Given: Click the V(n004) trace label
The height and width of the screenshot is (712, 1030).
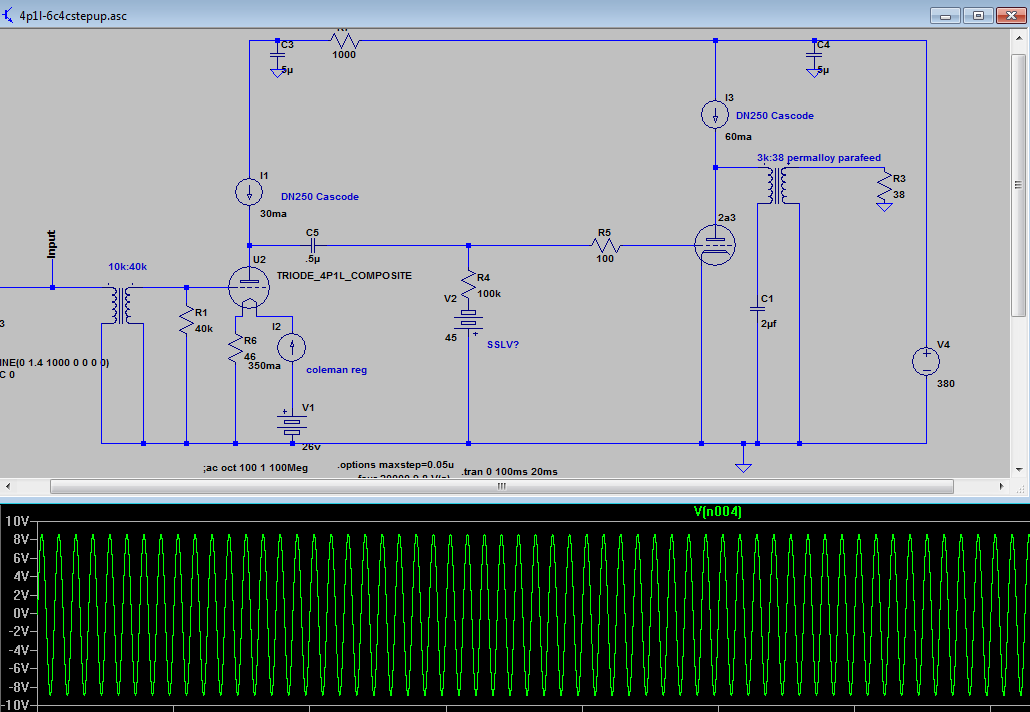Looking at the screenshot, I should [717, 512].
